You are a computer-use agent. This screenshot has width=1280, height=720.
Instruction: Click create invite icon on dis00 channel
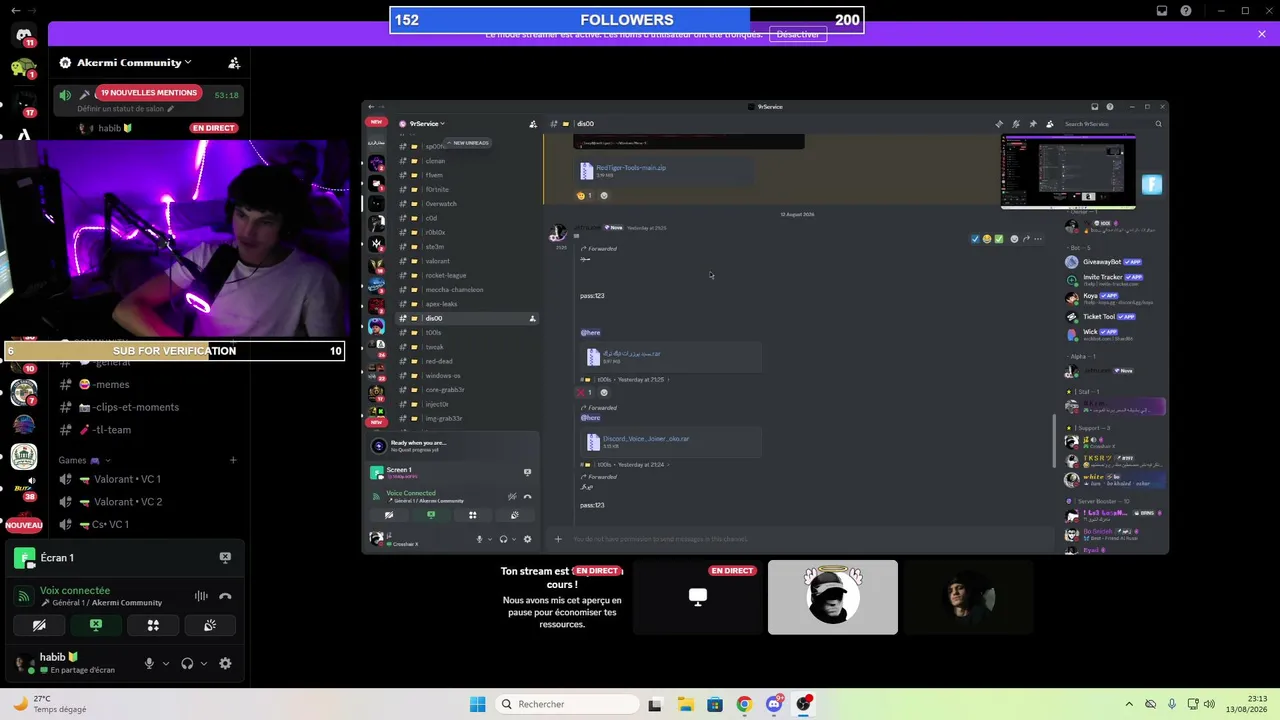pos(532,318)
